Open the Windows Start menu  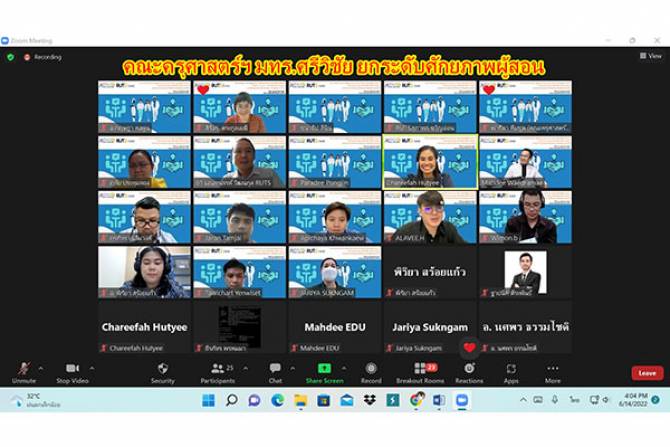[208, 400]
